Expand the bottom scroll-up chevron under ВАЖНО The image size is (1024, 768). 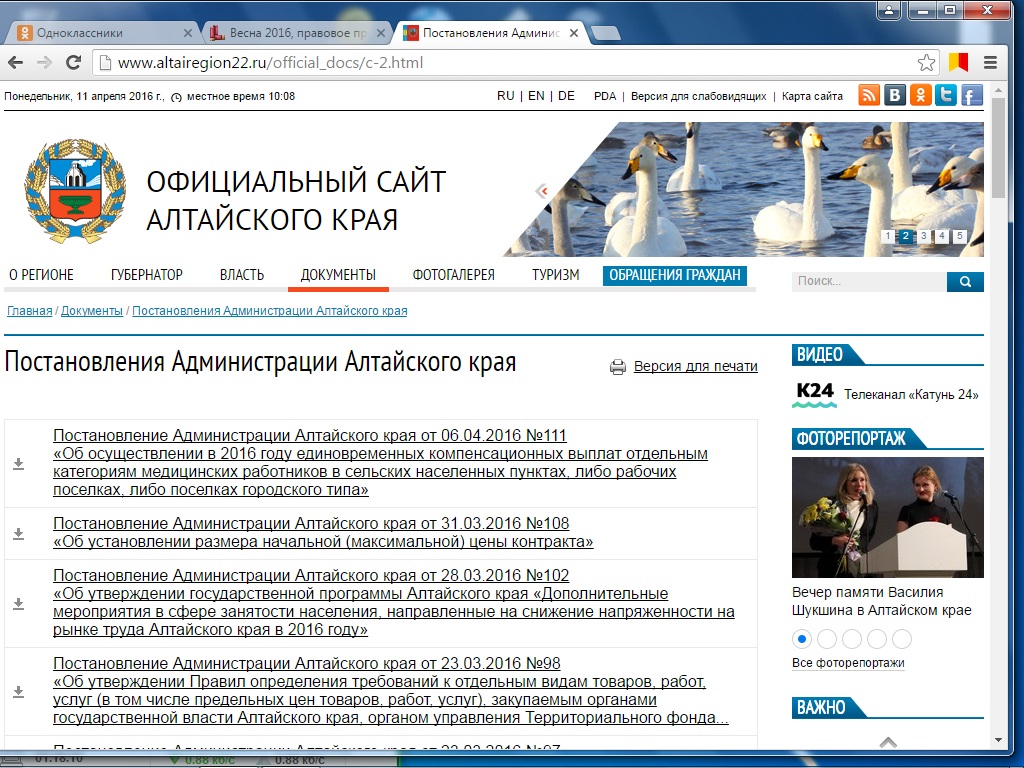pyautogui.click(x=888, y=742)
